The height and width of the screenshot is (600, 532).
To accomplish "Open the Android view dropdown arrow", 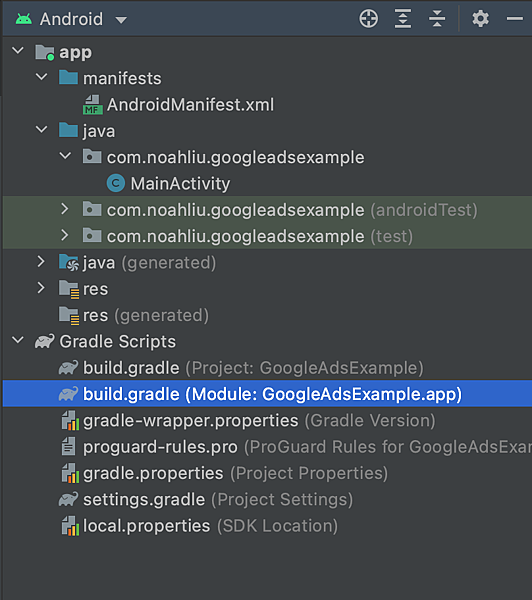I will click(121, 20).
